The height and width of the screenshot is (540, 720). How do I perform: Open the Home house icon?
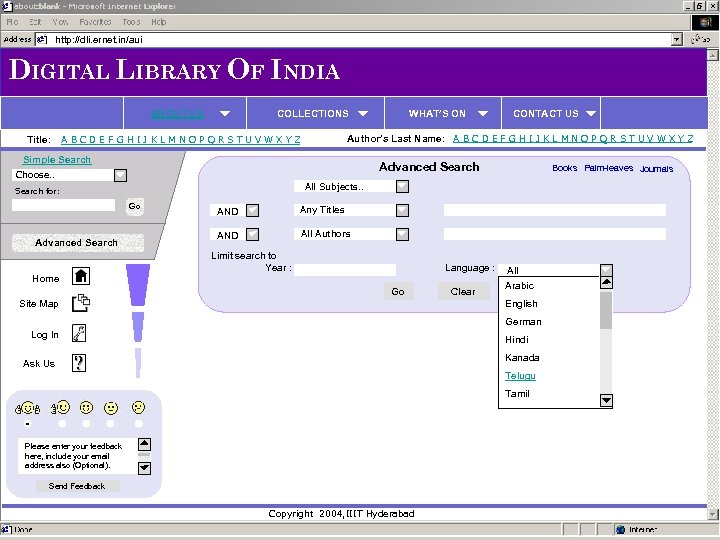81,276
